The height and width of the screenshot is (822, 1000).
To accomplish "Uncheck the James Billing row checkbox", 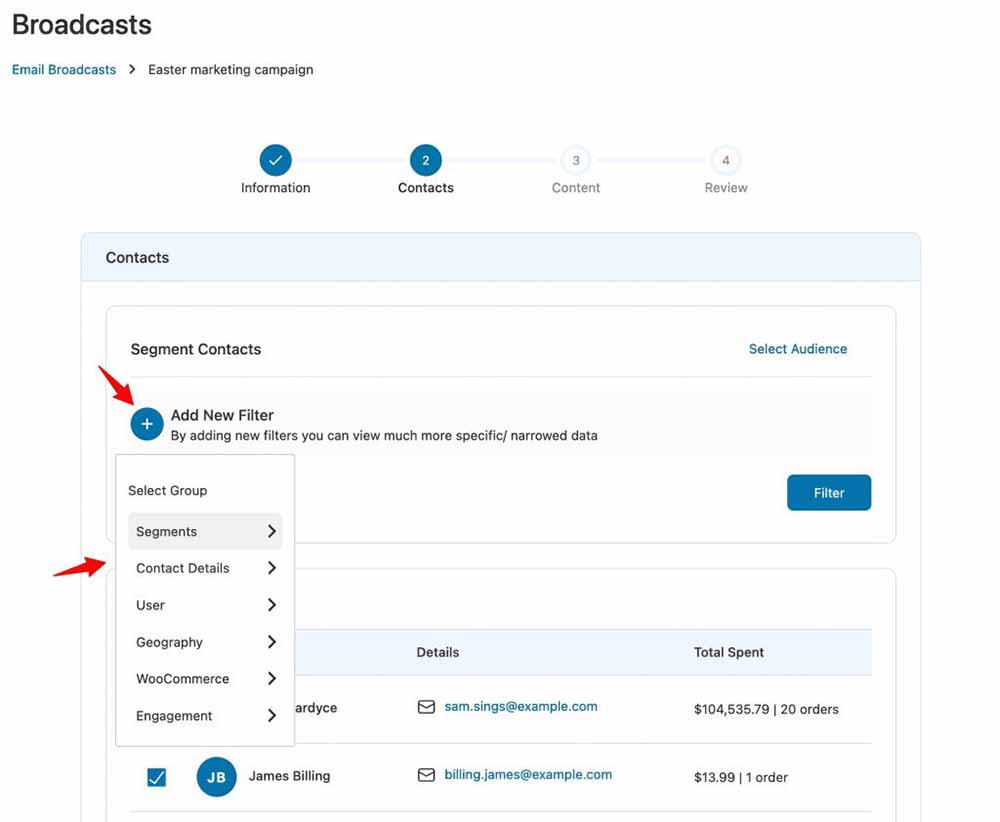I will (x=156, y=777).
